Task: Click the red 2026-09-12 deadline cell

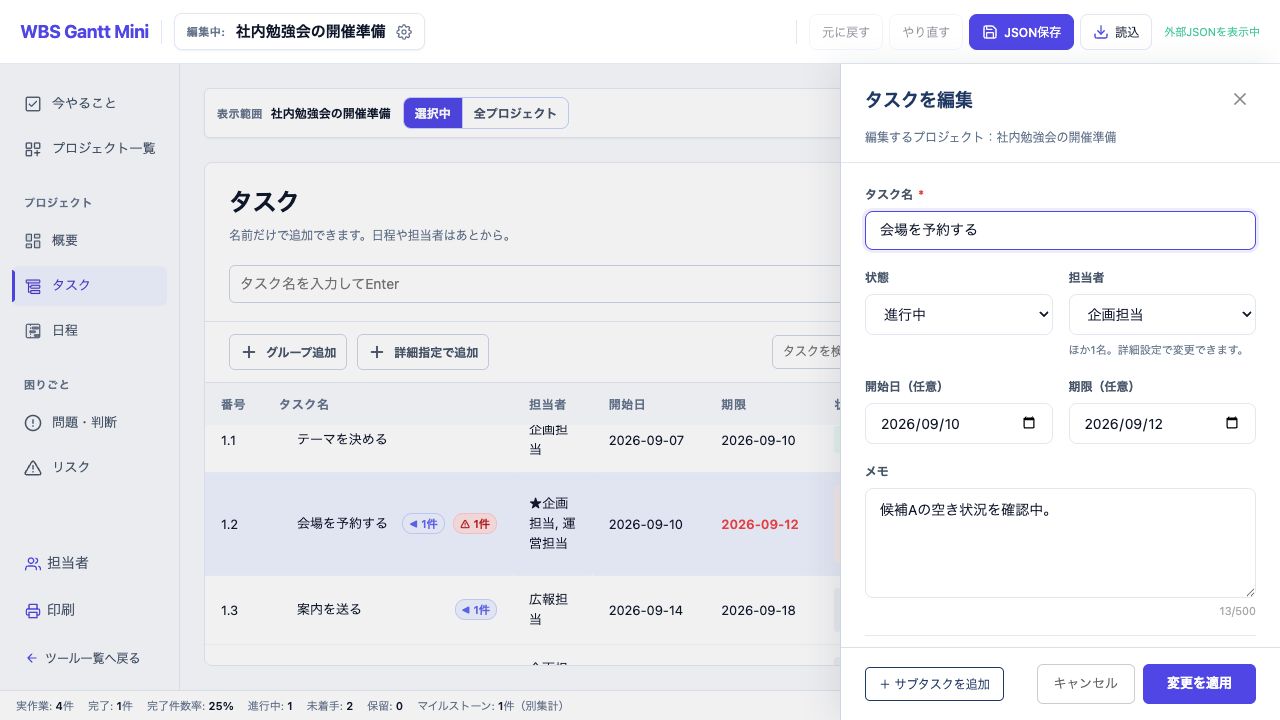Action: pos(760,524)
